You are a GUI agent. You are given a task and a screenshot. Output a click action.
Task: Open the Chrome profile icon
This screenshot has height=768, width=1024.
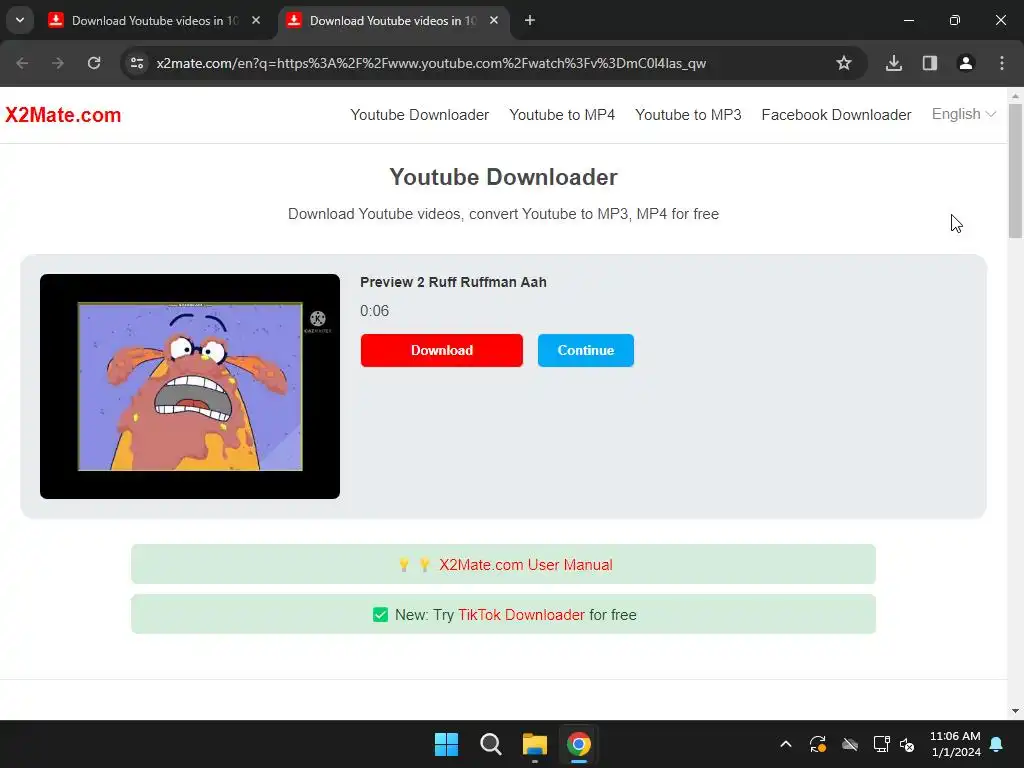pos(966,63)
